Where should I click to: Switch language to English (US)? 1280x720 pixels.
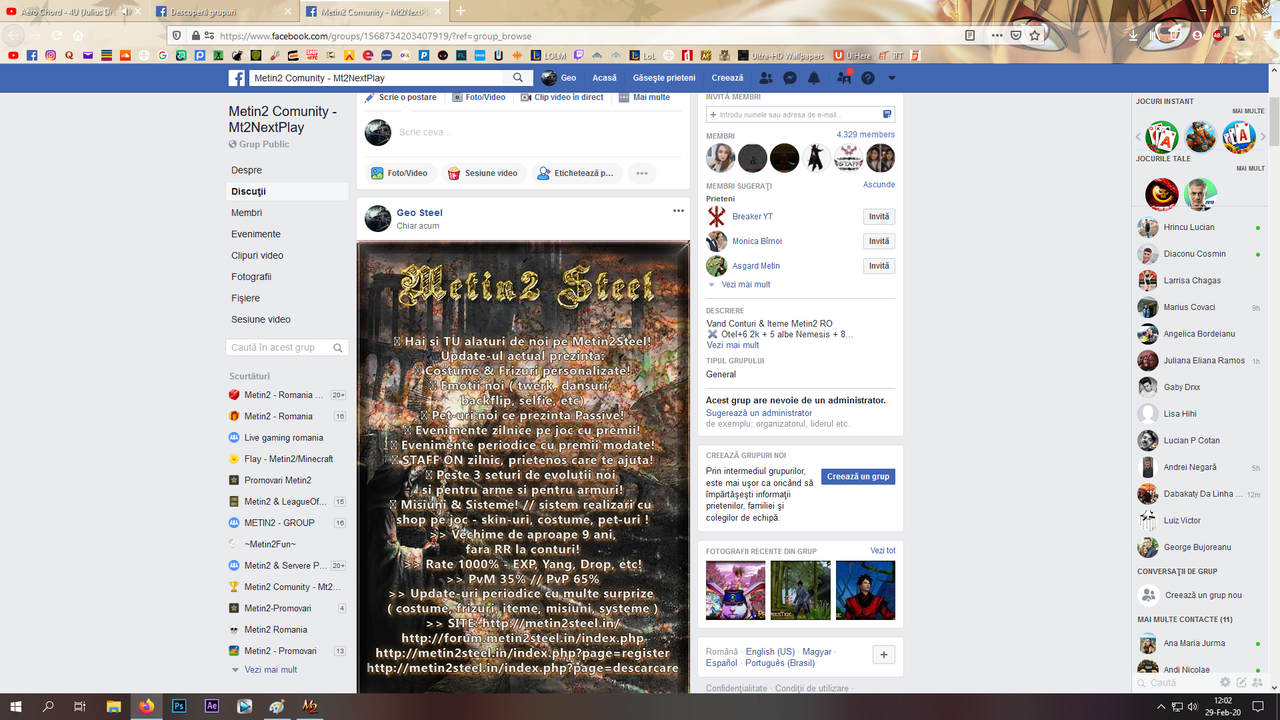(770, 652)
